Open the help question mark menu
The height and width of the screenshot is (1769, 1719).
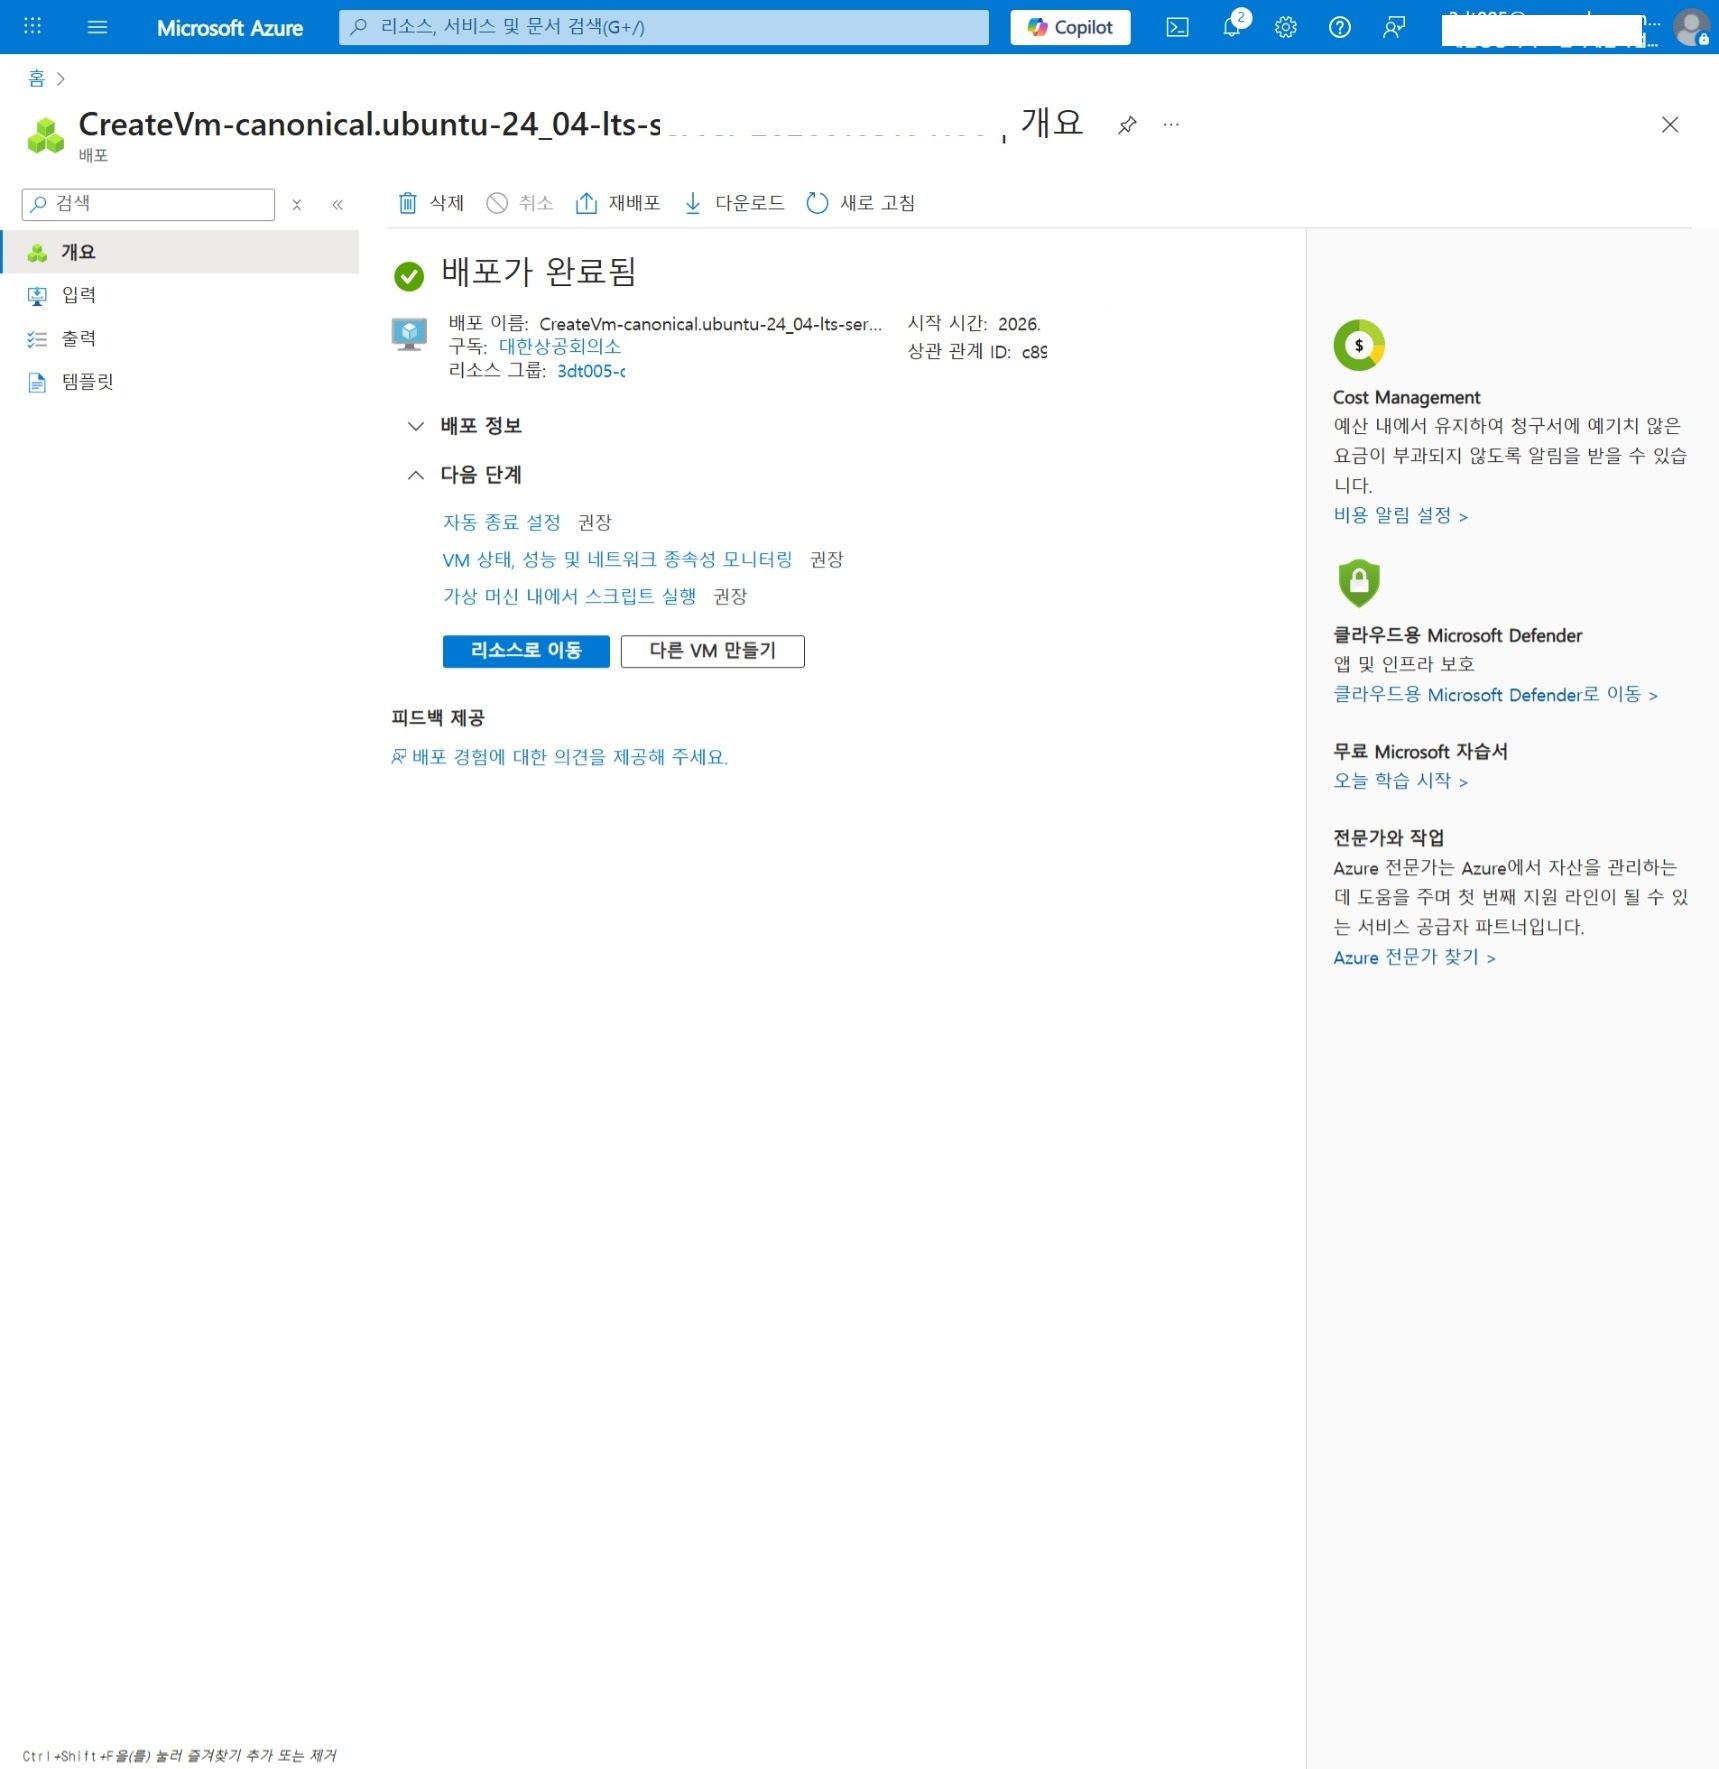pos(1340,27)
